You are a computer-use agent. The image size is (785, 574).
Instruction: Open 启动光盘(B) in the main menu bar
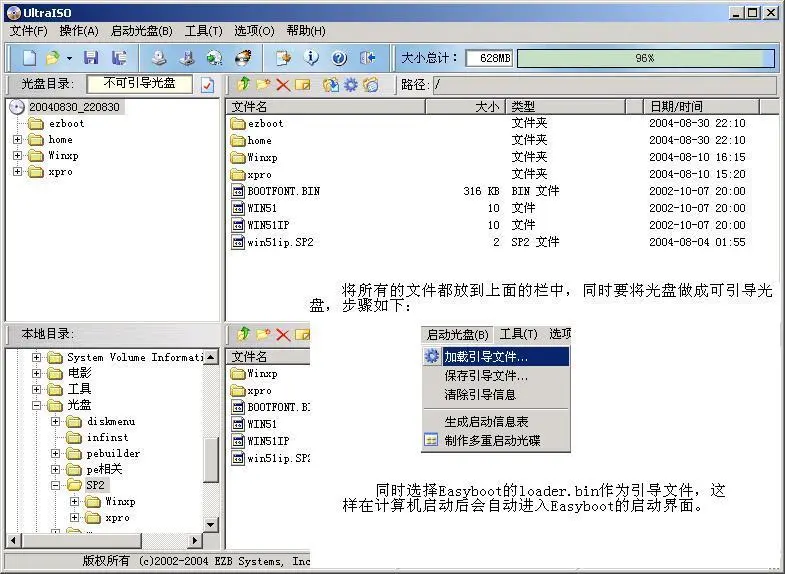(x=142, y=31)
